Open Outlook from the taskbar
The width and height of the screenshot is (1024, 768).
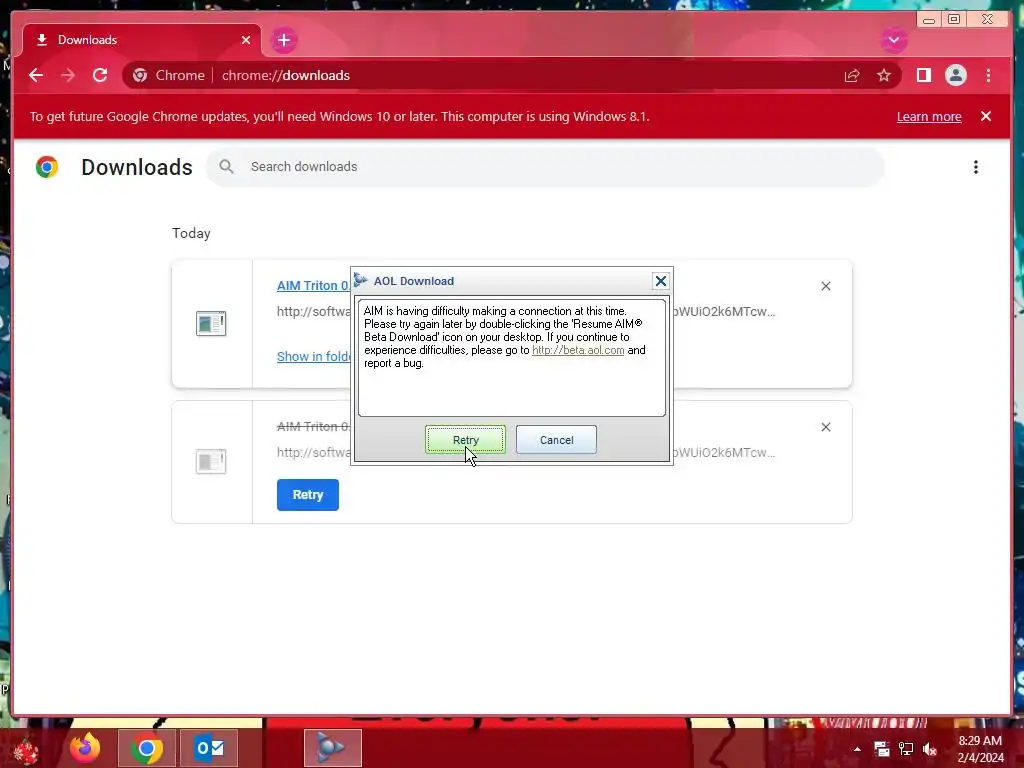[x=209, y=748]
